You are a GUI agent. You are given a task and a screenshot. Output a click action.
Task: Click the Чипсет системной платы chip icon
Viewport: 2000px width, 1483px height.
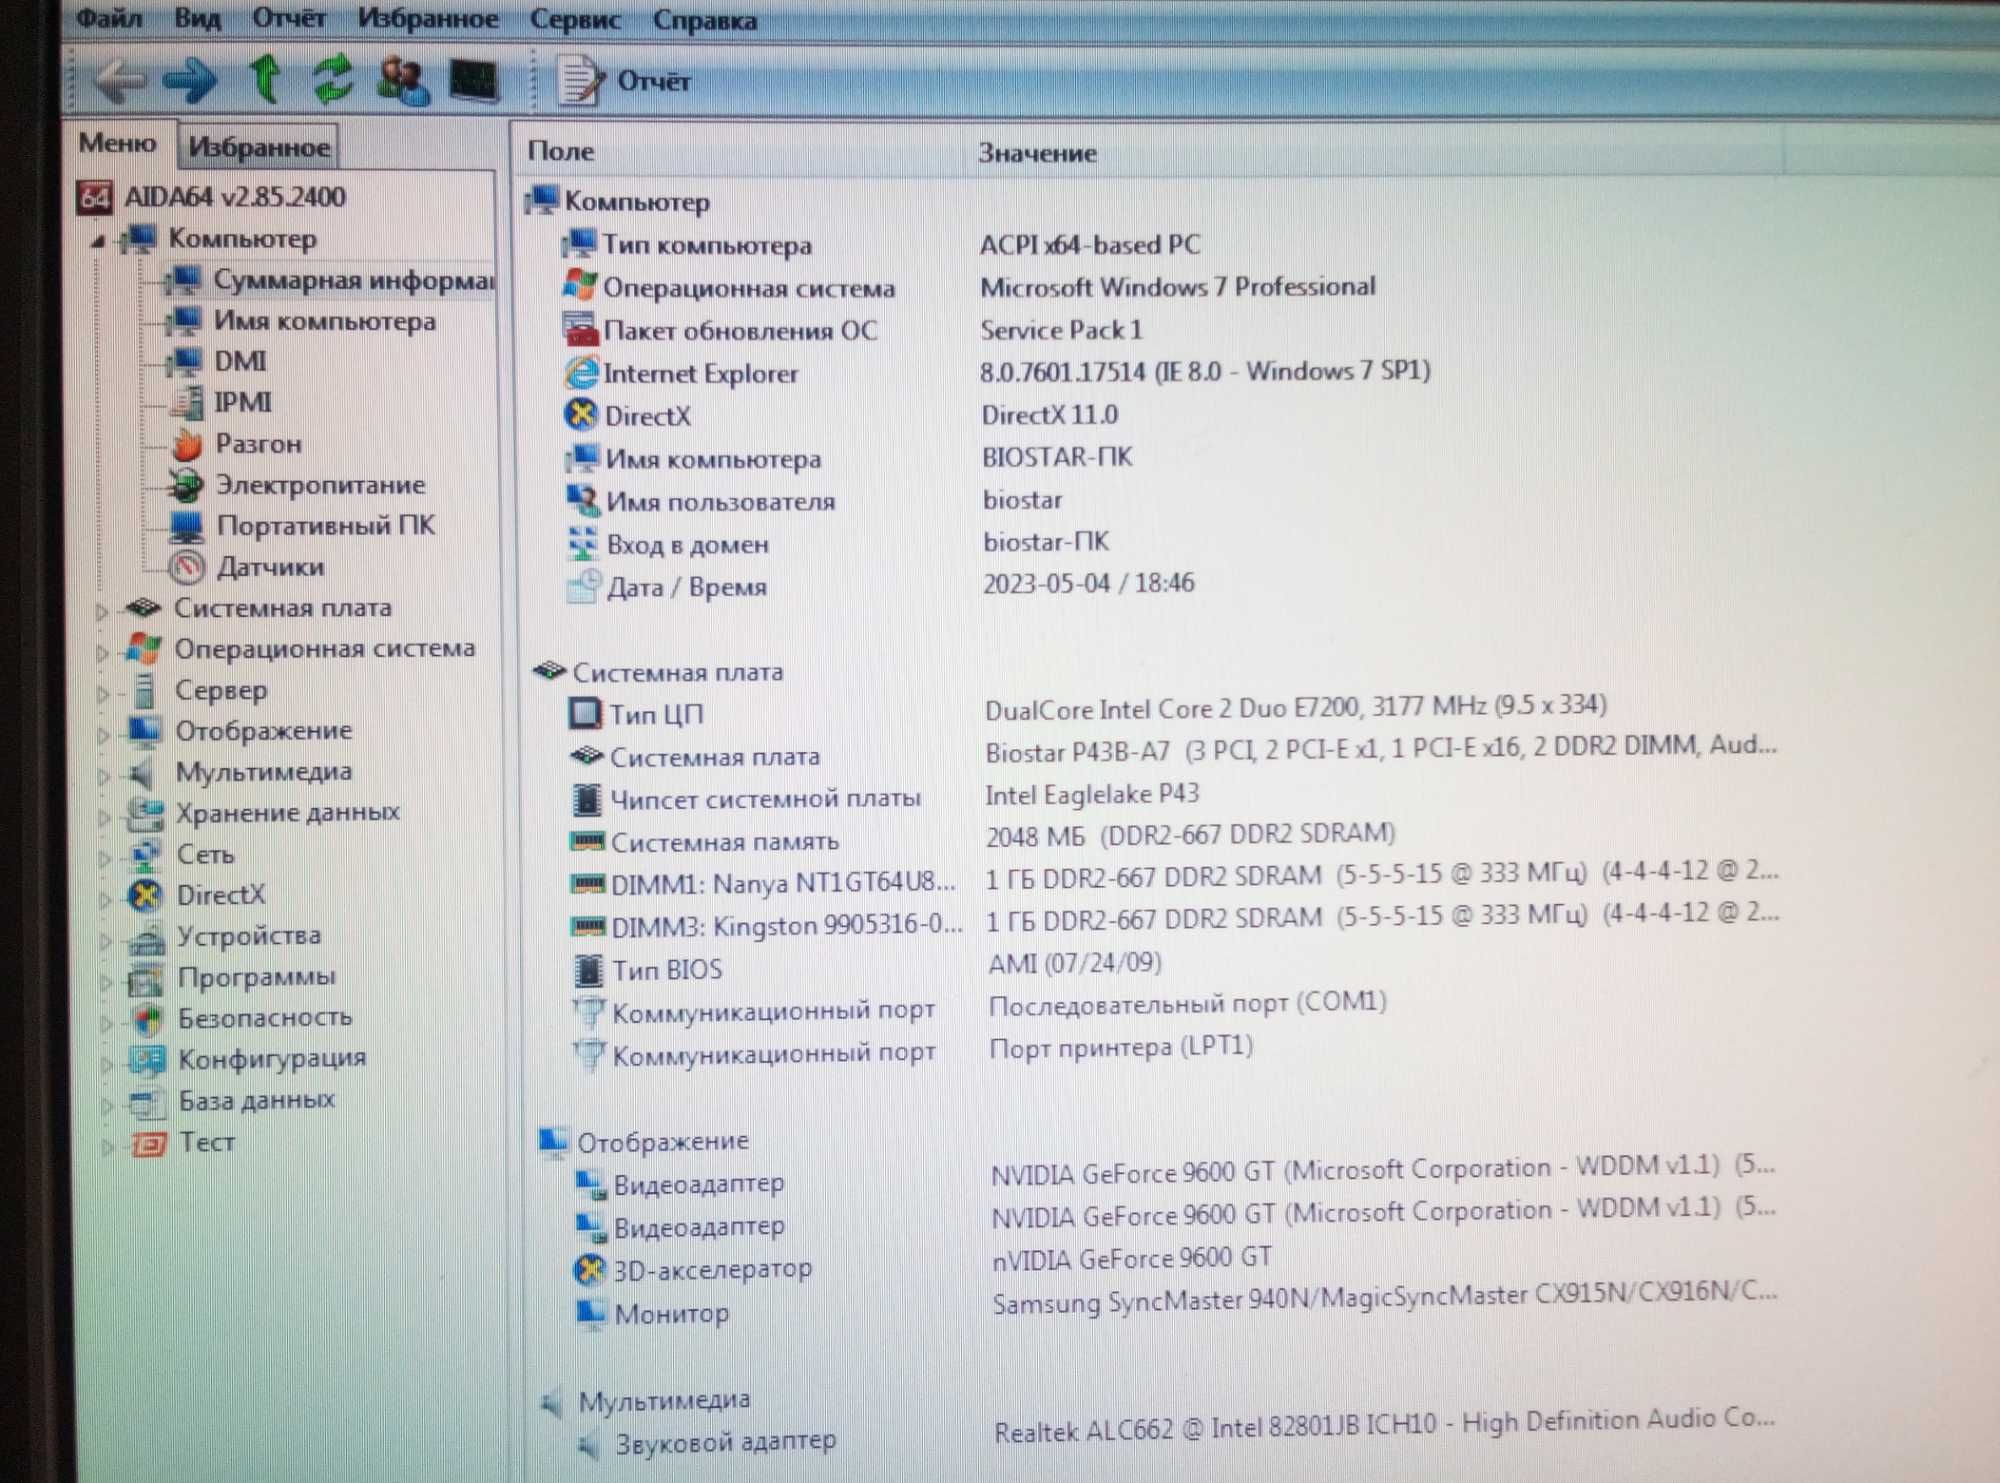(586, 798)
